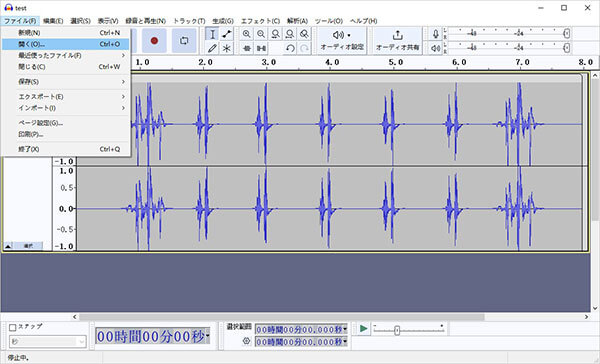This screenshot has width=600, height=364.
Task: Open selection end time format arrow
Action: [345, 341]
